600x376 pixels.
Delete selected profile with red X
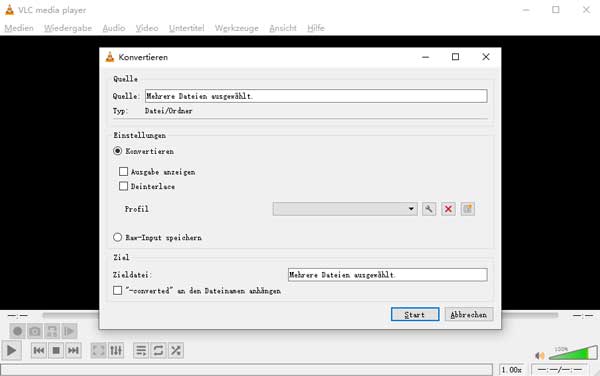tap(448, 209)
